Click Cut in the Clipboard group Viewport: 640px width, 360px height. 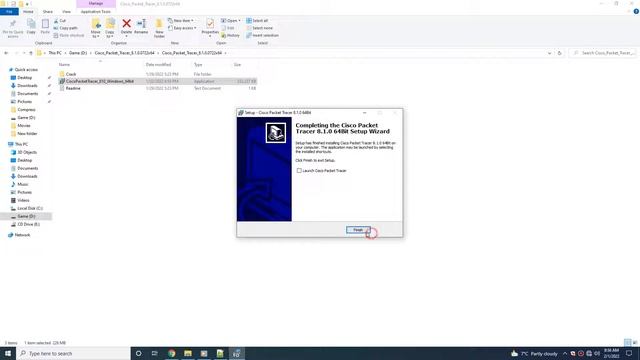(60, 21)
